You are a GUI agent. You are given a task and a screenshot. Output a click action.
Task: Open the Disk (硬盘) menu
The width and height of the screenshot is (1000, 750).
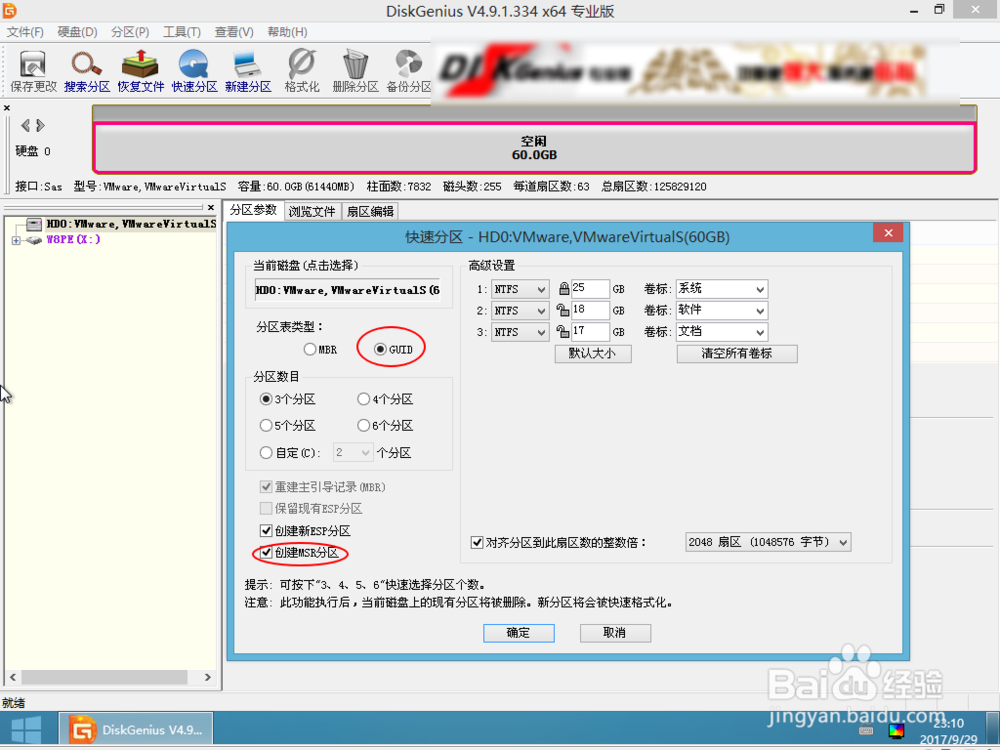(77, 32)
